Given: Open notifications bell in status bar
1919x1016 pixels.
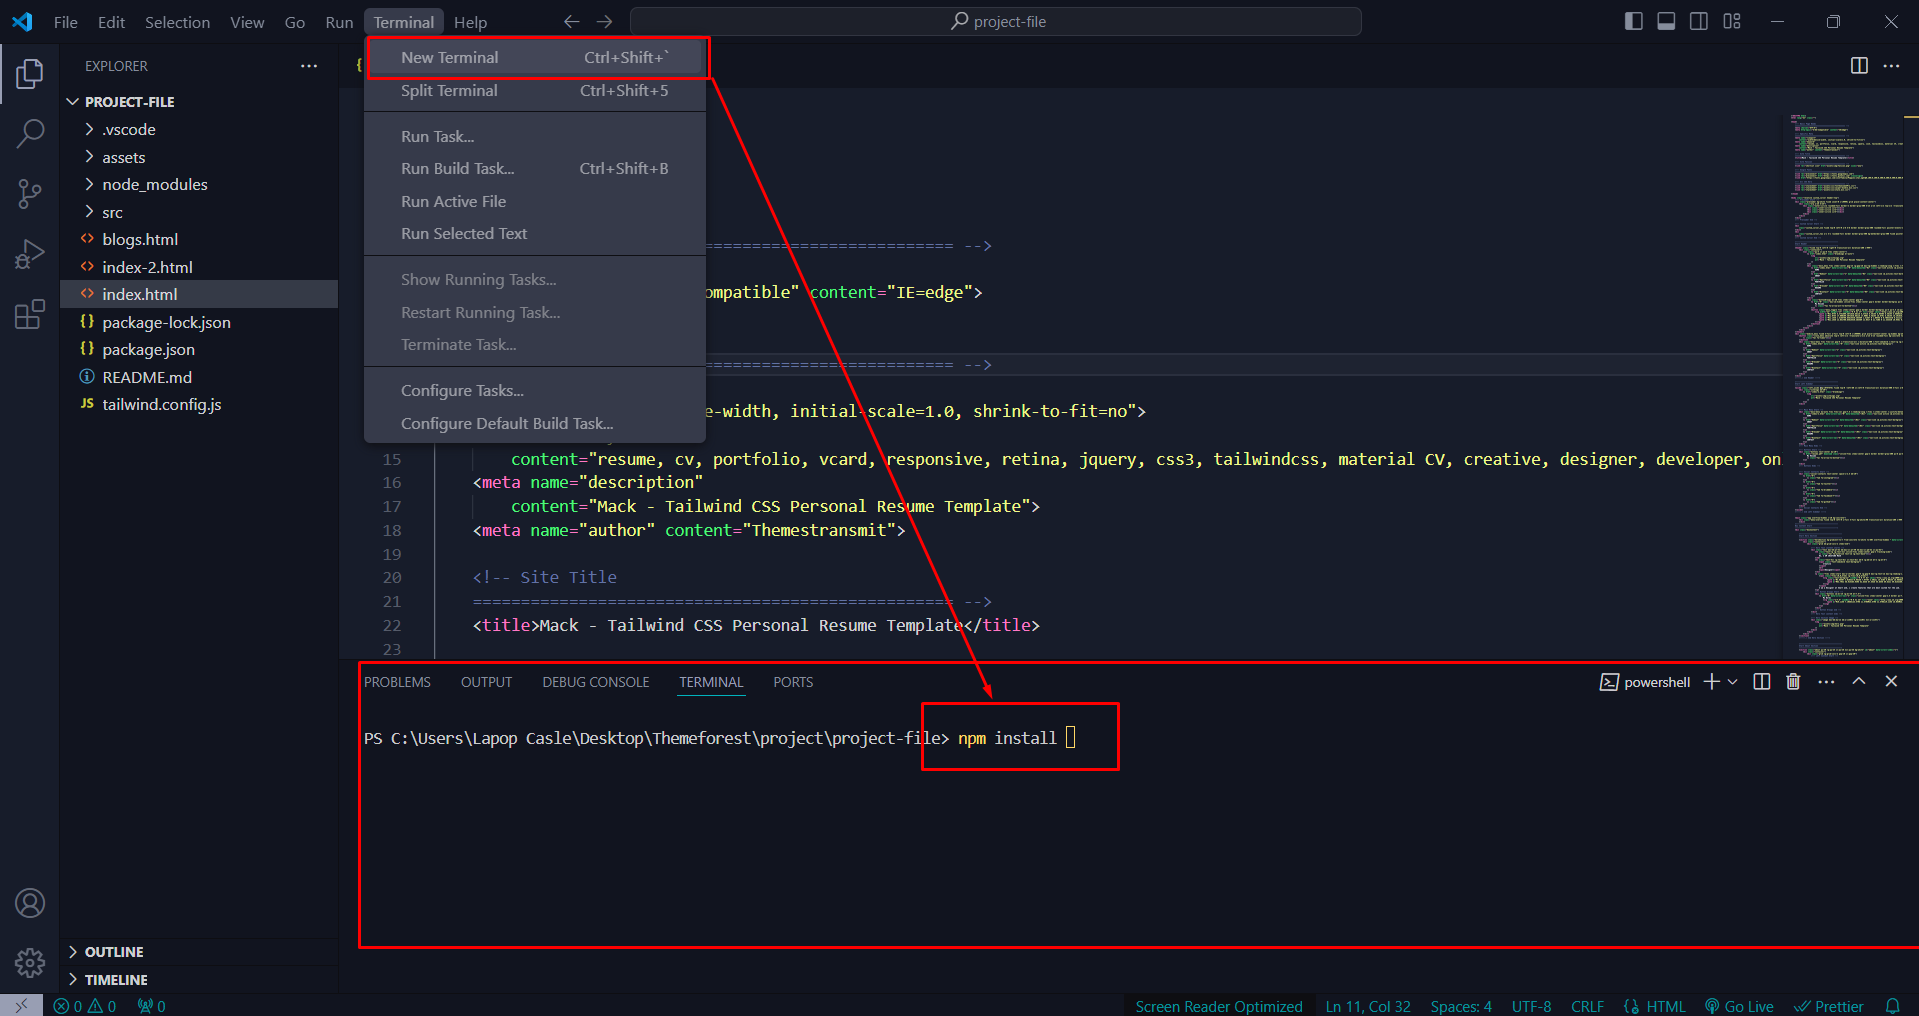Looking at the screenshot, I should (1892, 1006).
